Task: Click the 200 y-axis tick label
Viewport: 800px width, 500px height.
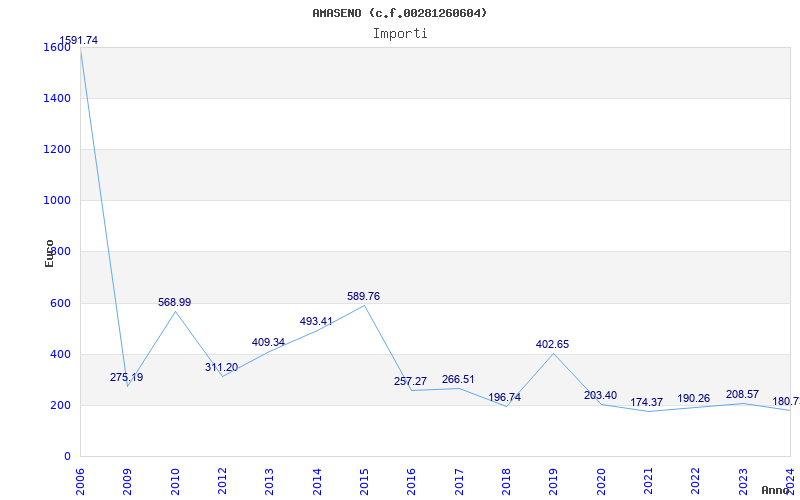Action: coord(60,406)
